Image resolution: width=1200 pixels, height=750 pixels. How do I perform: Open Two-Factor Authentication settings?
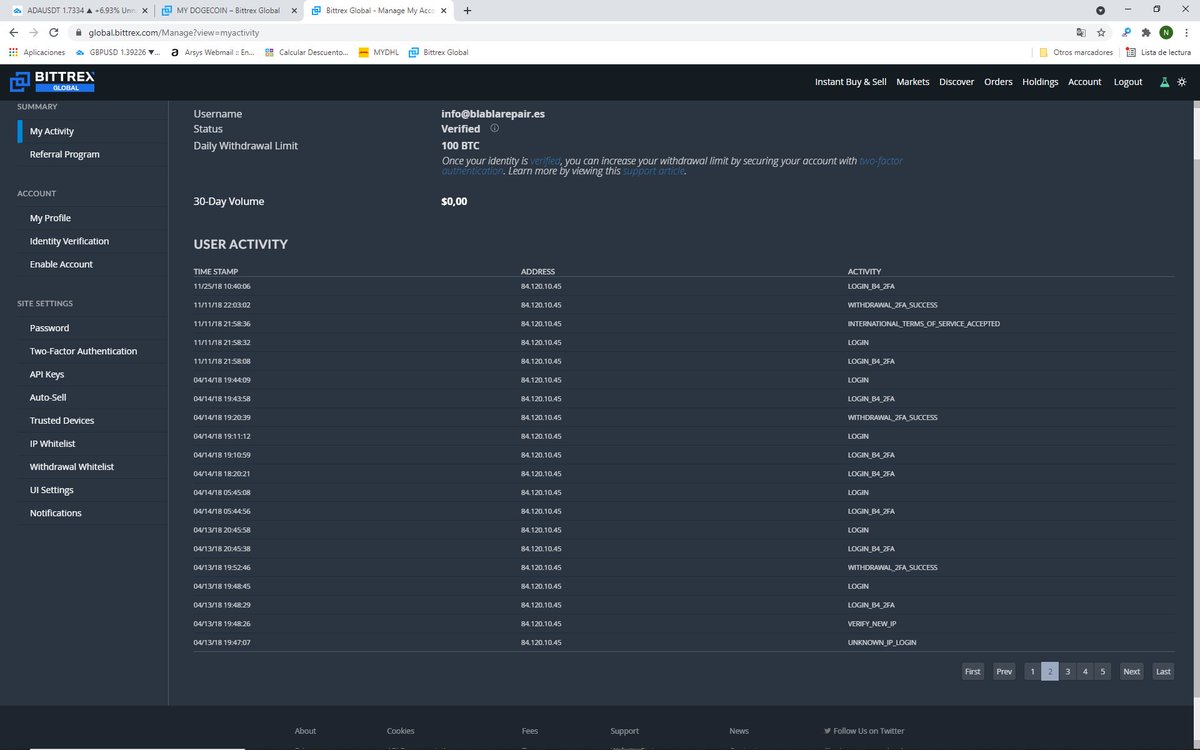(x=84, y=351)
